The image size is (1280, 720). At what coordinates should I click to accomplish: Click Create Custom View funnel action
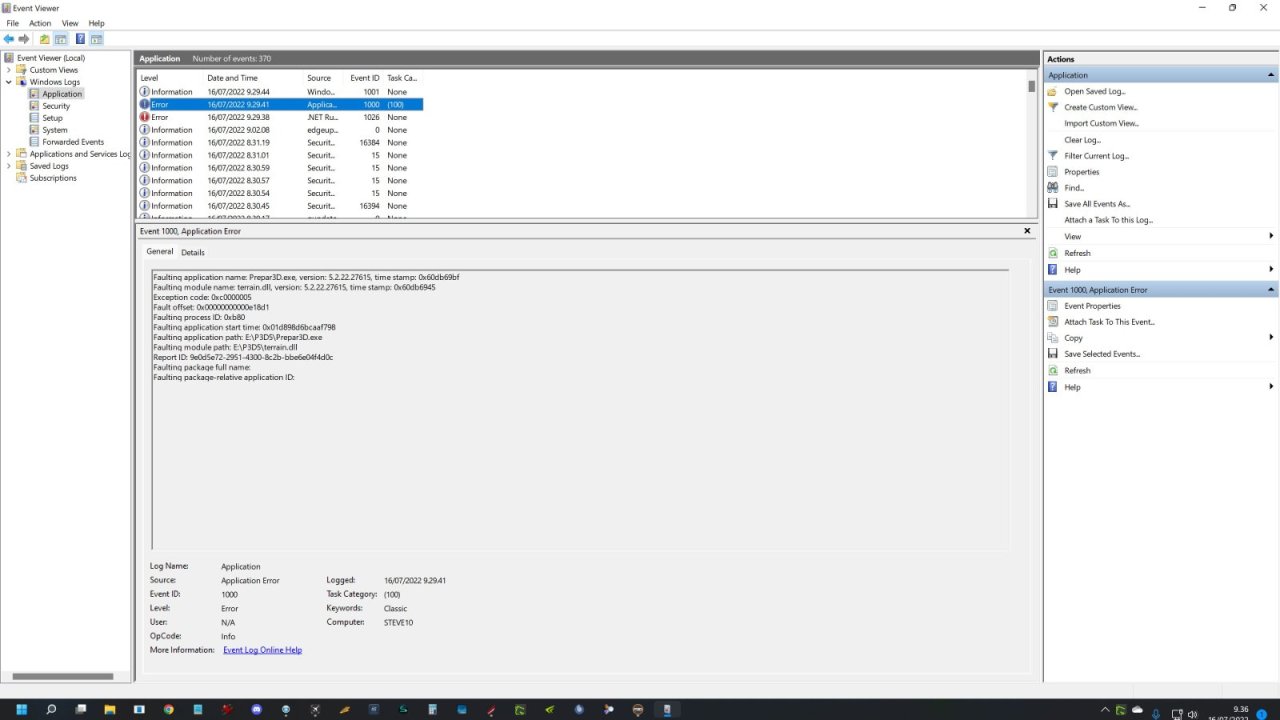pyautogui.click(x=1100, y=107)
